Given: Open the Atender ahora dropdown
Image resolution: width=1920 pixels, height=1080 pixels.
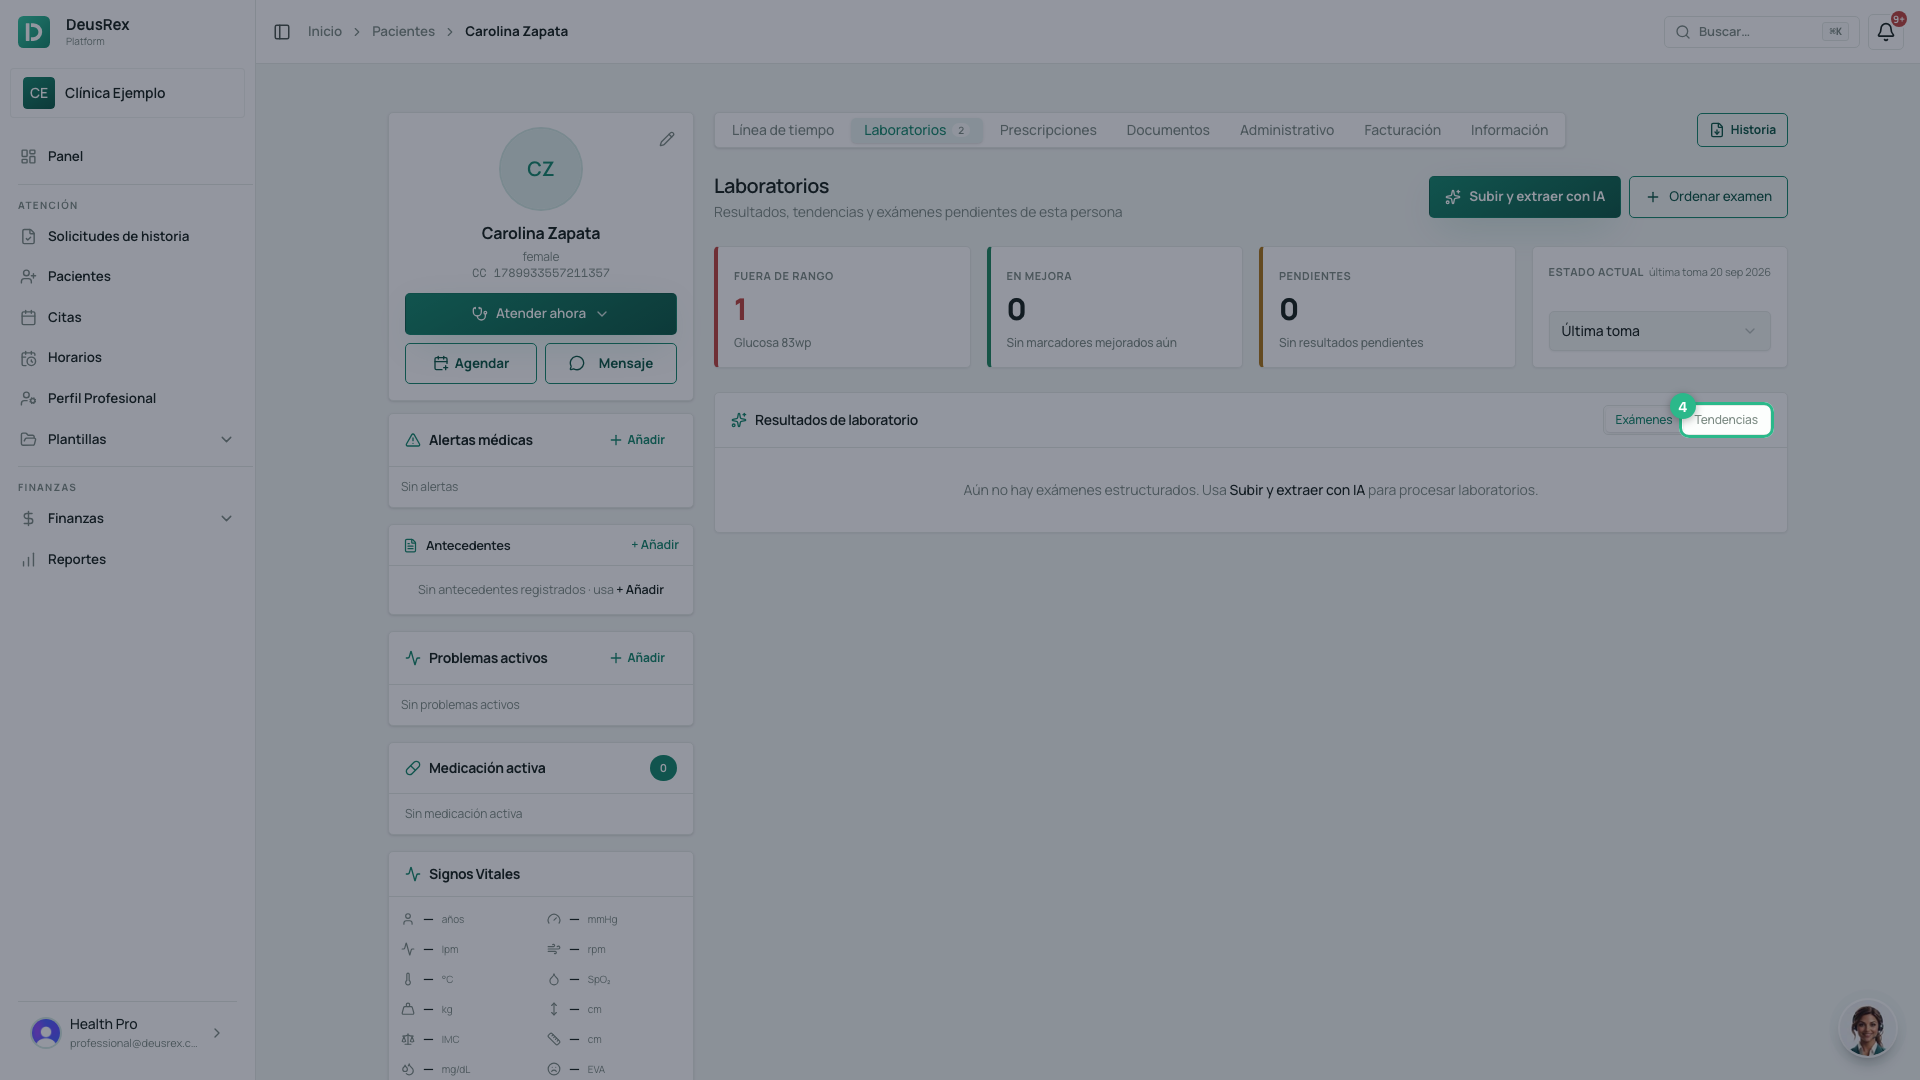Looking at the screenshot, I should click(x=541, y=314).
